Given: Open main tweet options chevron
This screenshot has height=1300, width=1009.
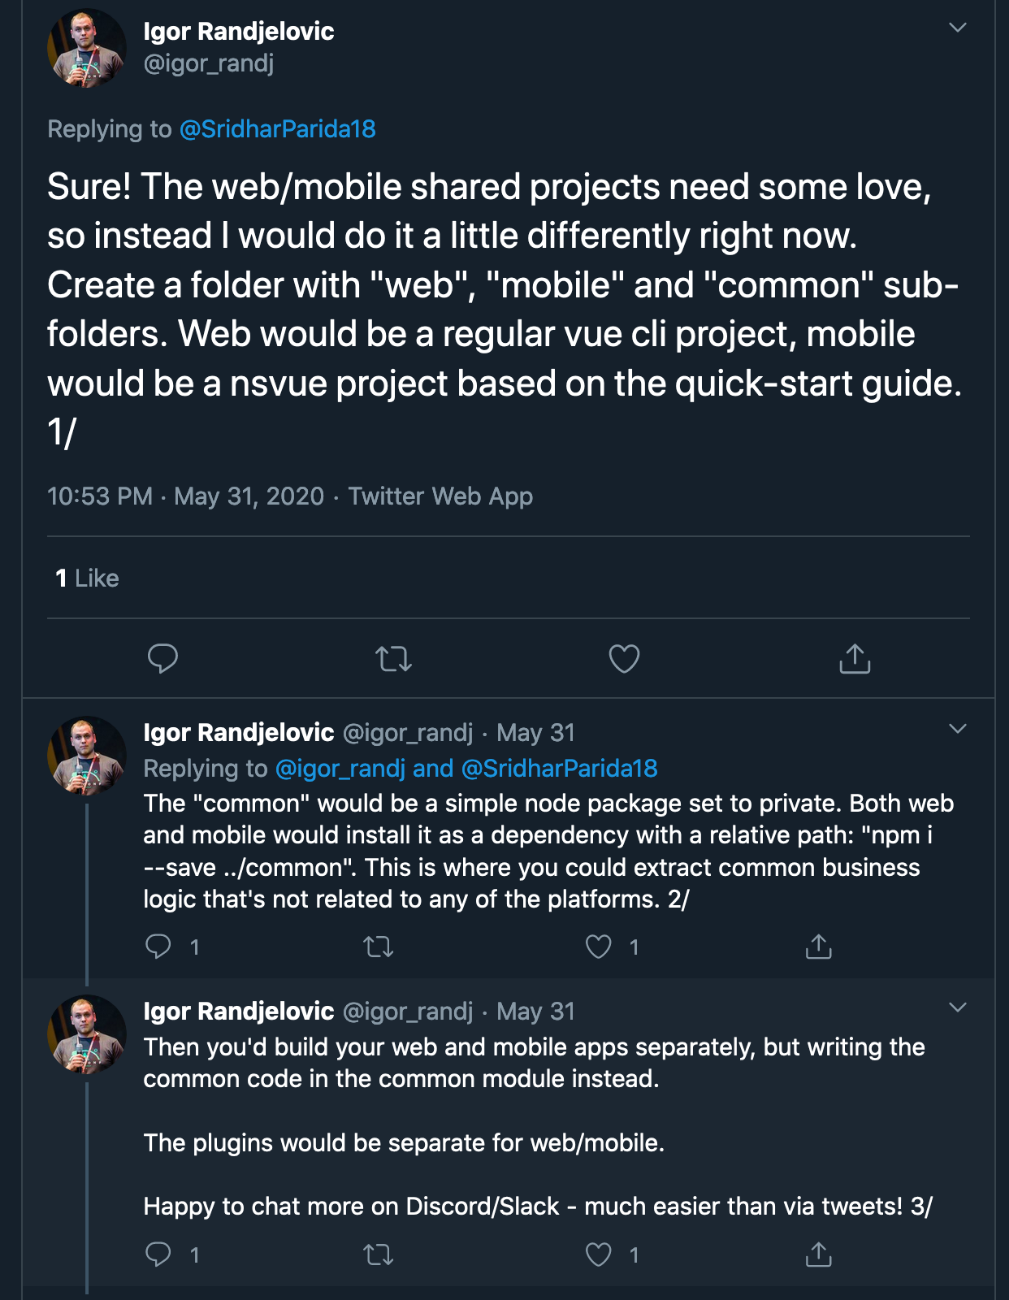Looking at the screenshot, I should 957,28.
